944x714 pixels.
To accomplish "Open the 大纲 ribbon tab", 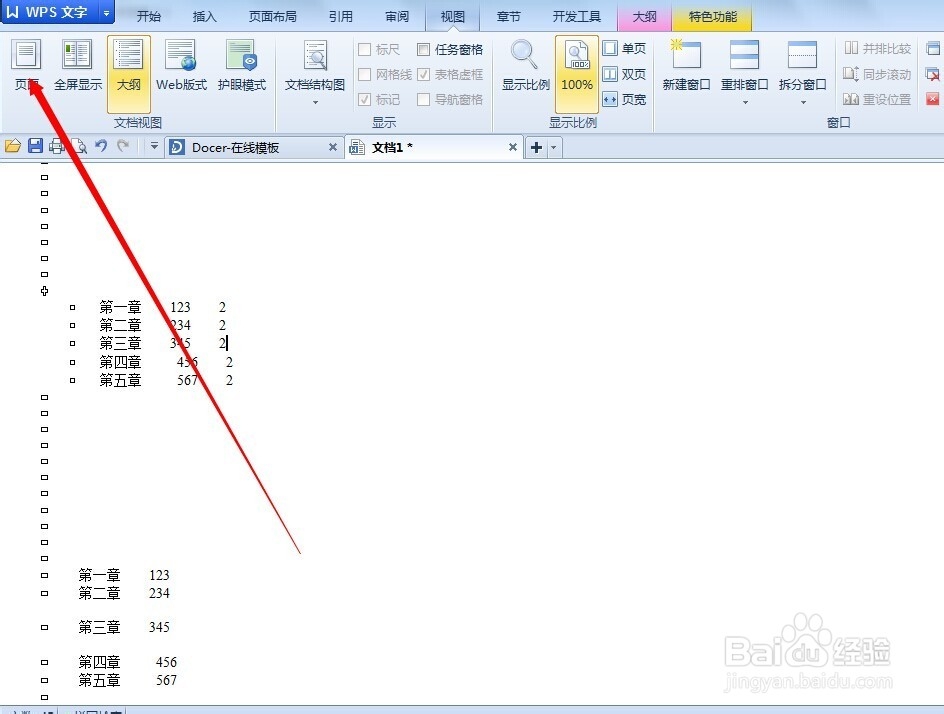I will 645,16.
